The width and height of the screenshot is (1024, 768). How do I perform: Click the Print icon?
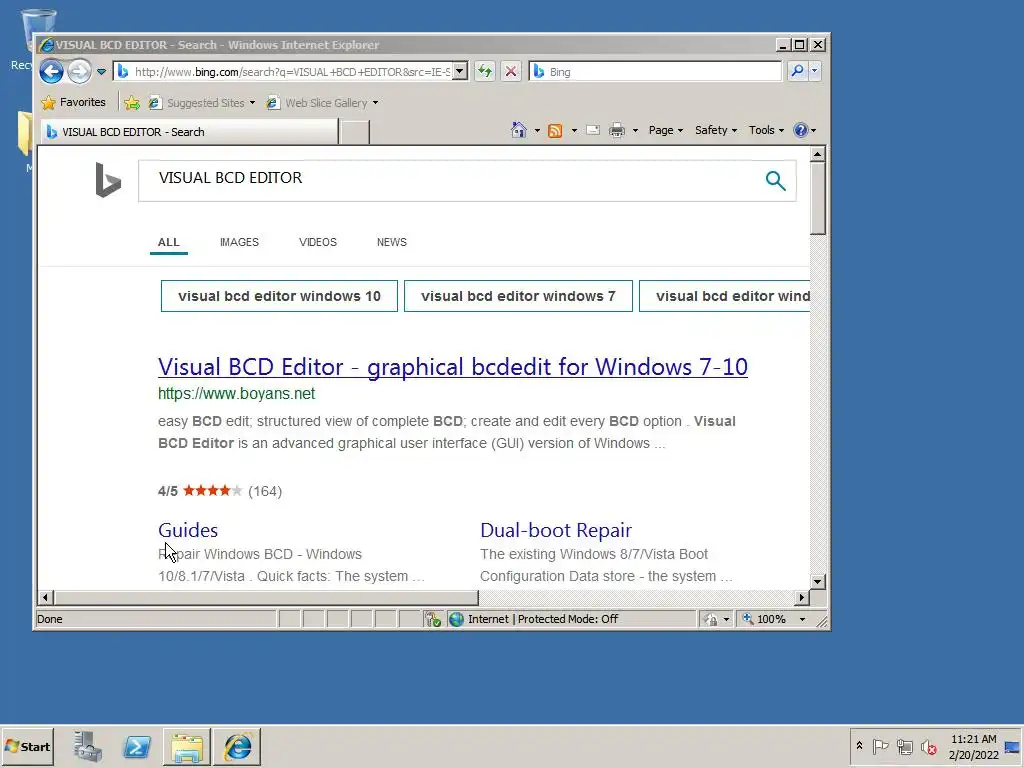pos(616,131)
